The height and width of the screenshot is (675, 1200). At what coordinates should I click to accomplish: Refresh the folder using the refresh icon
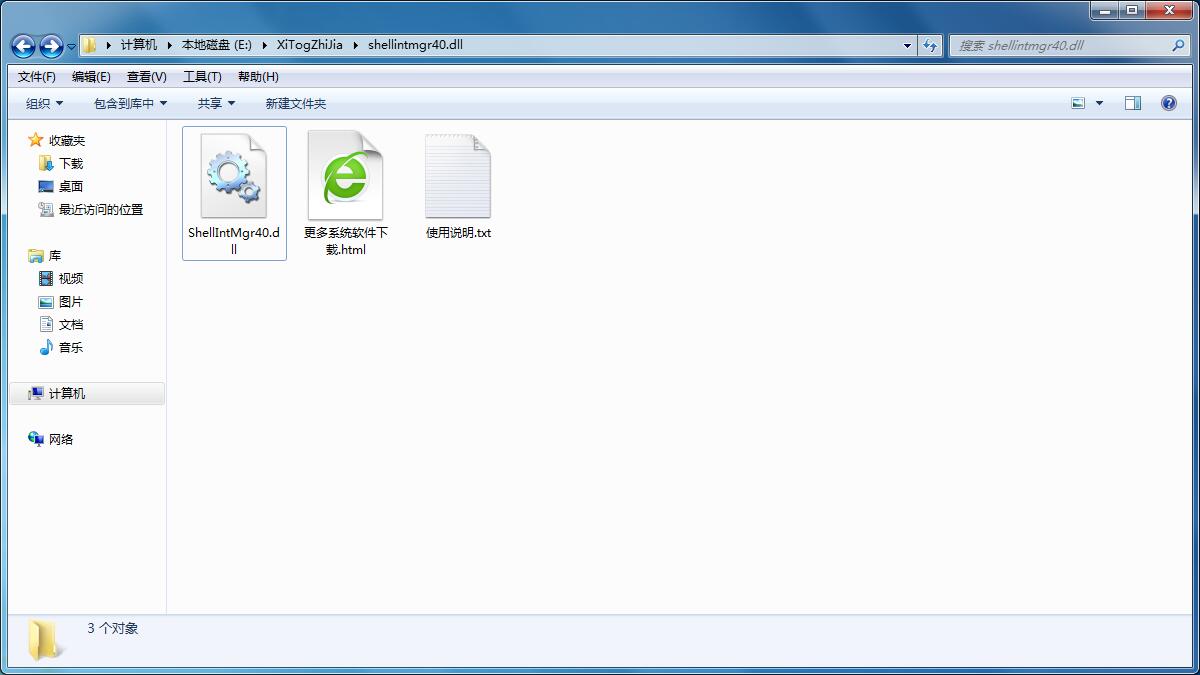(x=931, y=45)
